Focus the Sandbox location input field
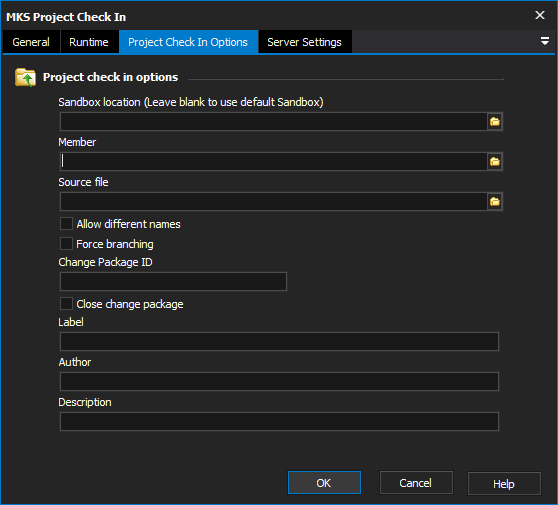The width and height of the screenshot is (558, 505). tap(273, 122)
